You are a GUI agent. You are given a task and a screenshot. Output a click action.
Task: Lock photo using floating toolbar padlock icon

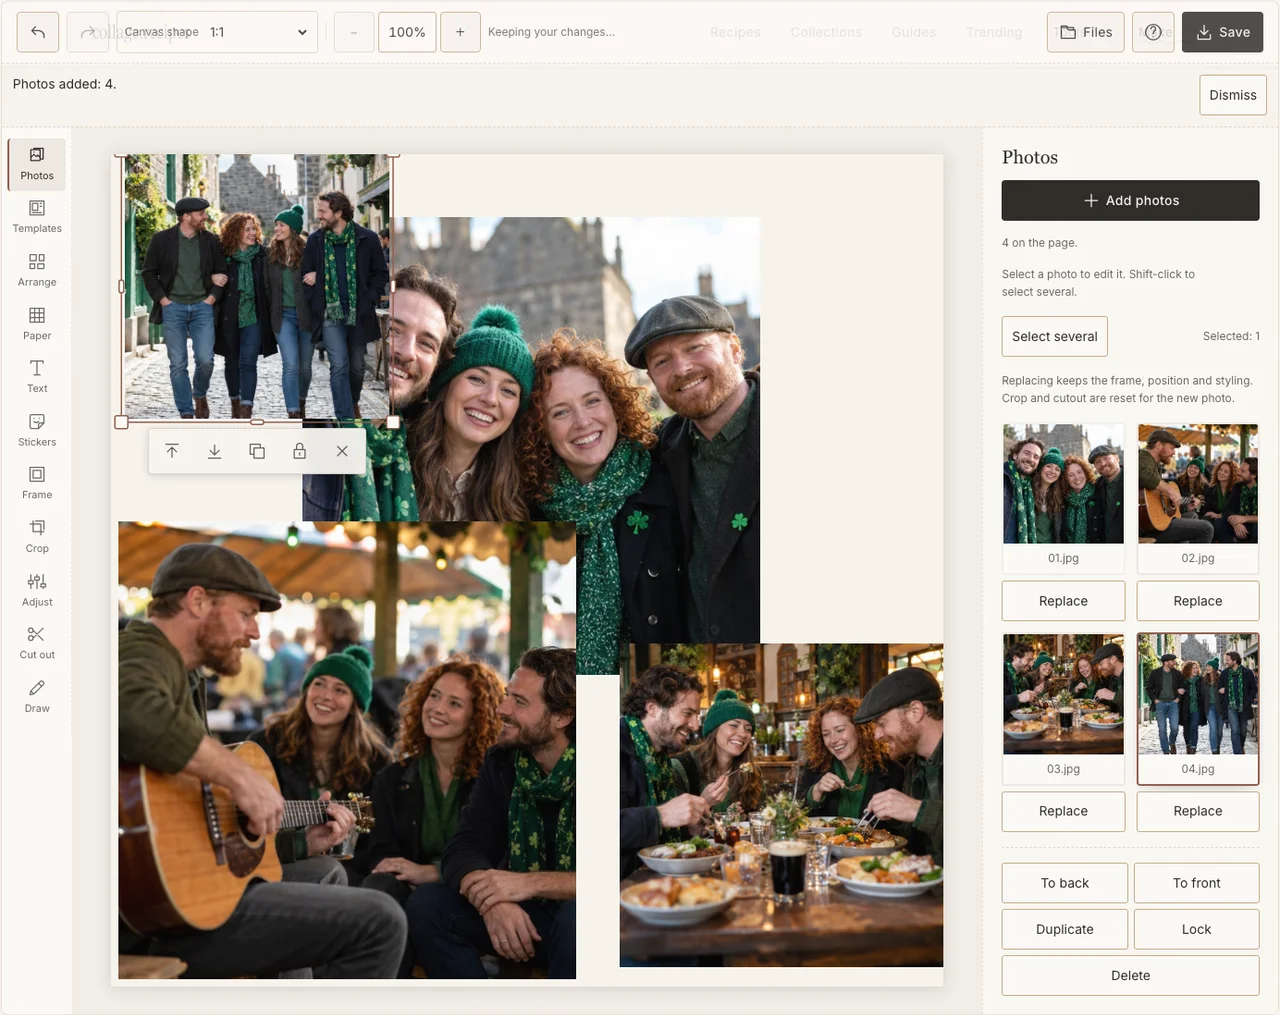point(299,451)
